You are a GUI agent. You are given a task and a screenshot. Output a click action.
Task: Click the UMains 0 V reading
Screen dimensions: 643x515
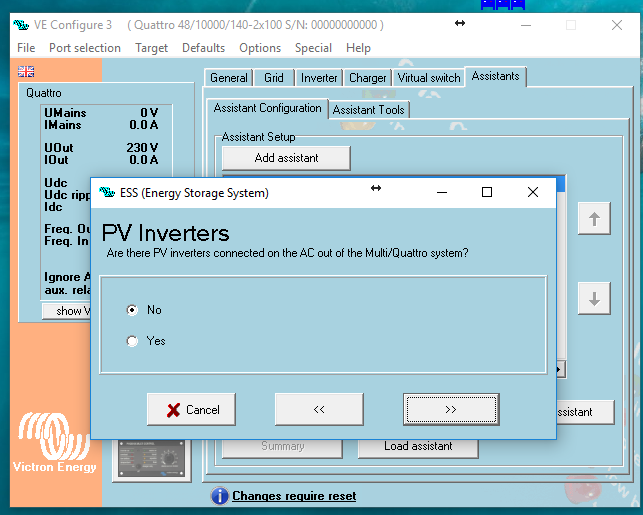101,113
